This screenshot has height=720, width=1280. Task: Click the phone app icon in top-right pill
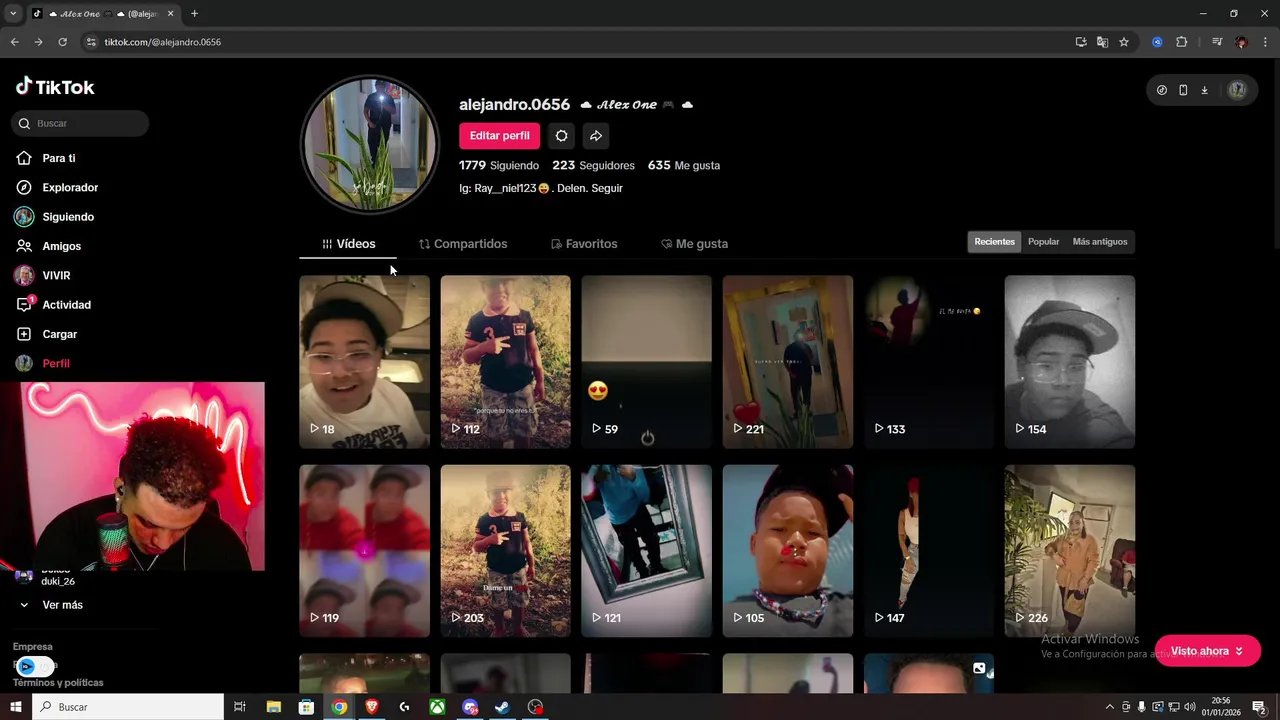[x=1183, y=90]
